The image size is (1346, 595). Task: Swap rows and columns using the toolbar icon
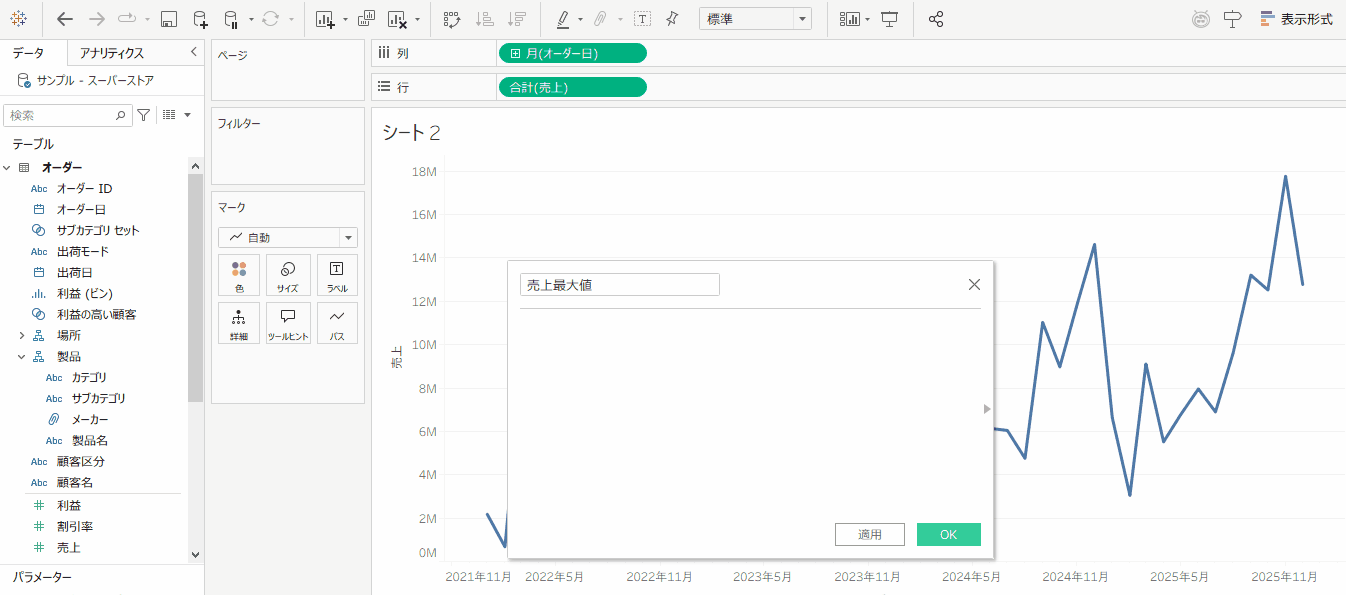tap(451, 19)
